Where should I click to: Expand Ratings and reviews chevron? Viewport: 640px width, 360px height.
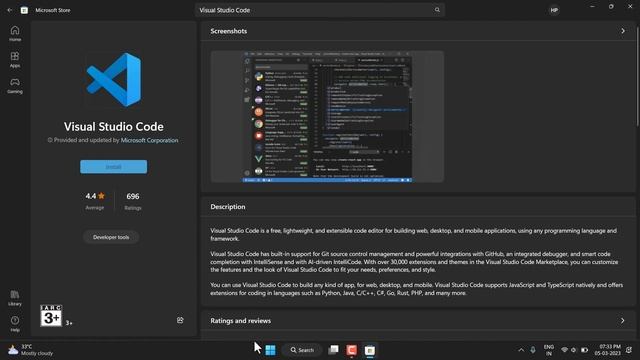[622, 320]
